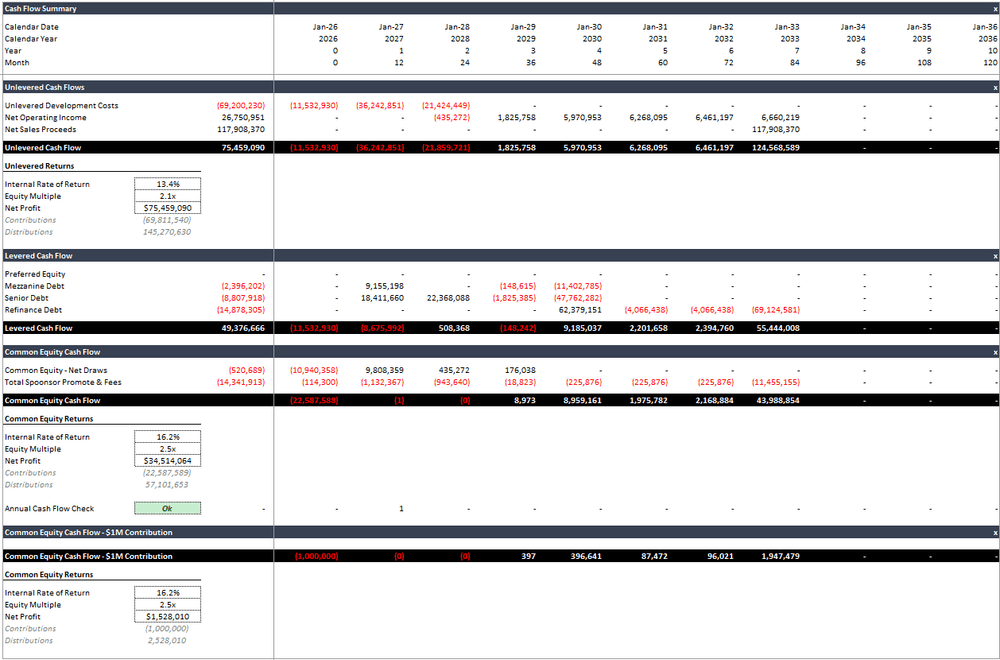Click the Net Profit cell showing $75,459,090
This screenshot has height=660, width=1000.
click(x=168, y=208)
